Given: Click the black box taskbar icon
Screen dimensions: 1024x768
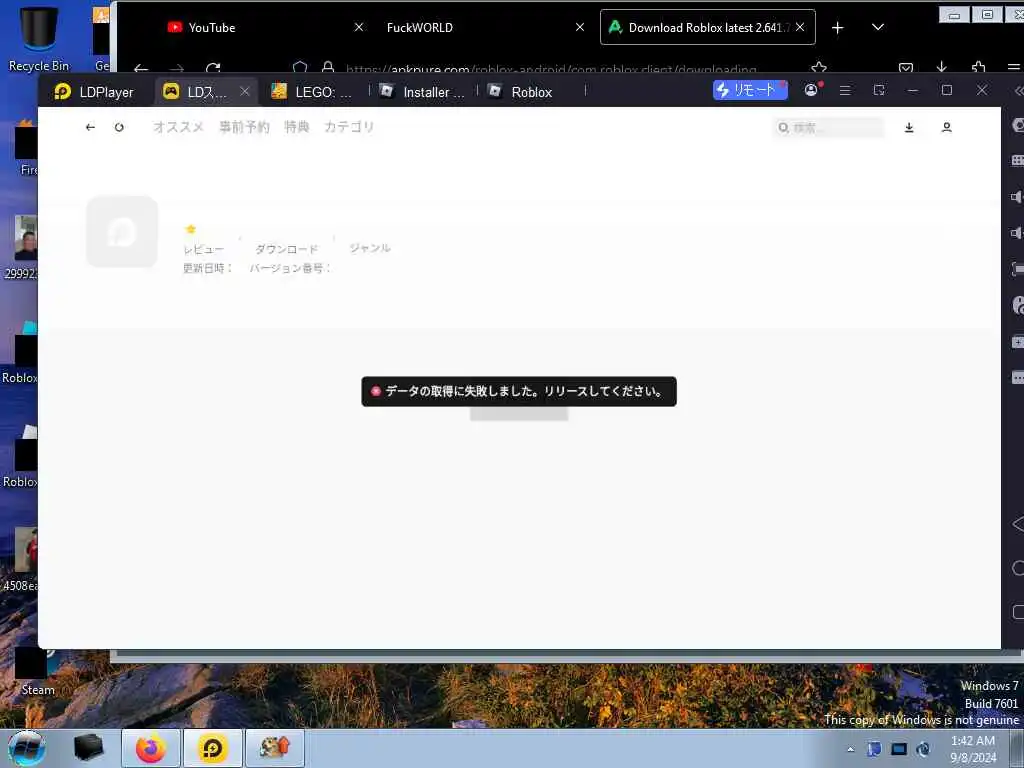Looking at the screenshot, I should tap(88, 748).
